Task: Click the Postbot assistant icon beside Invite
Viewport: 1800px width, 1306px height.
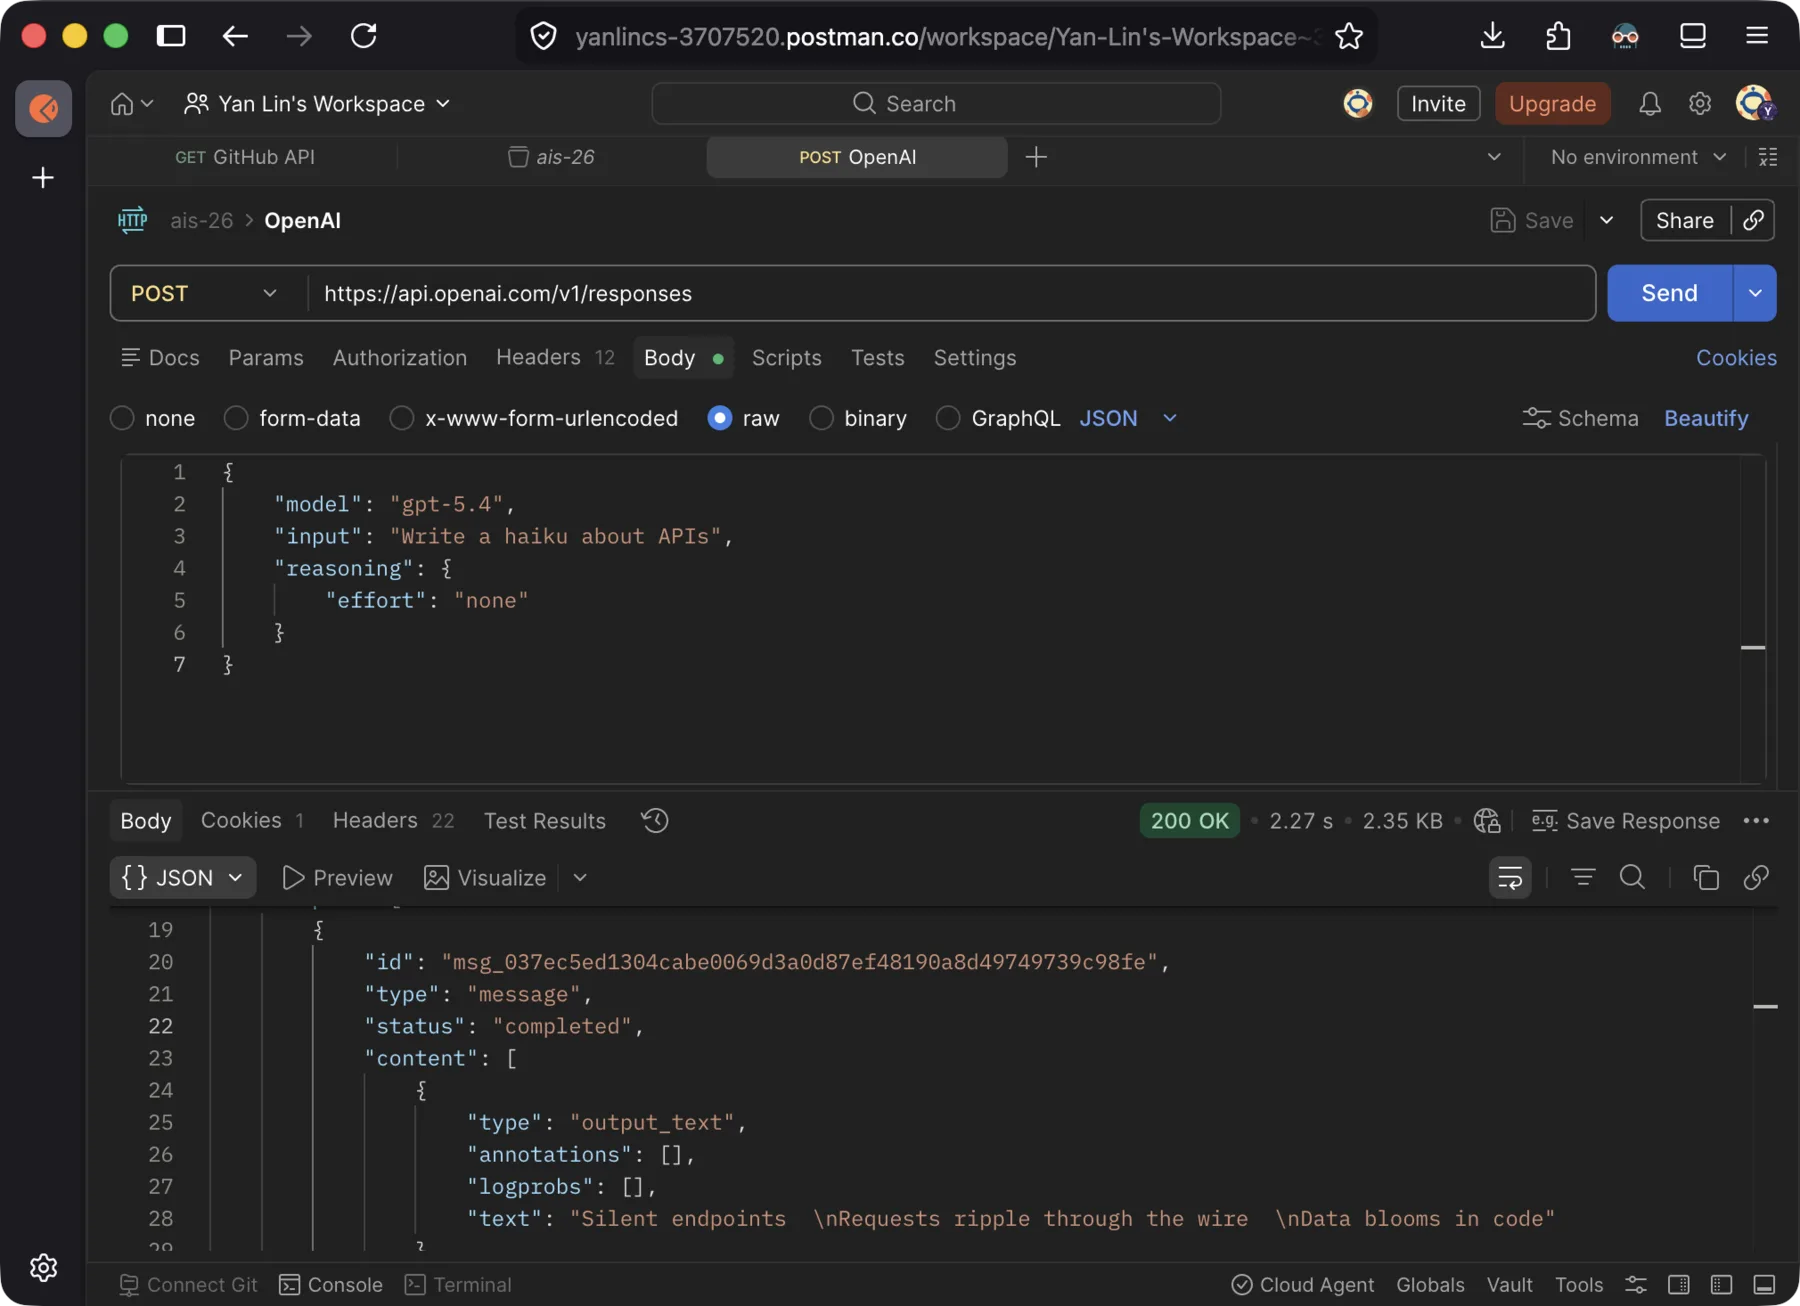Action: [x=1357, y=104]
